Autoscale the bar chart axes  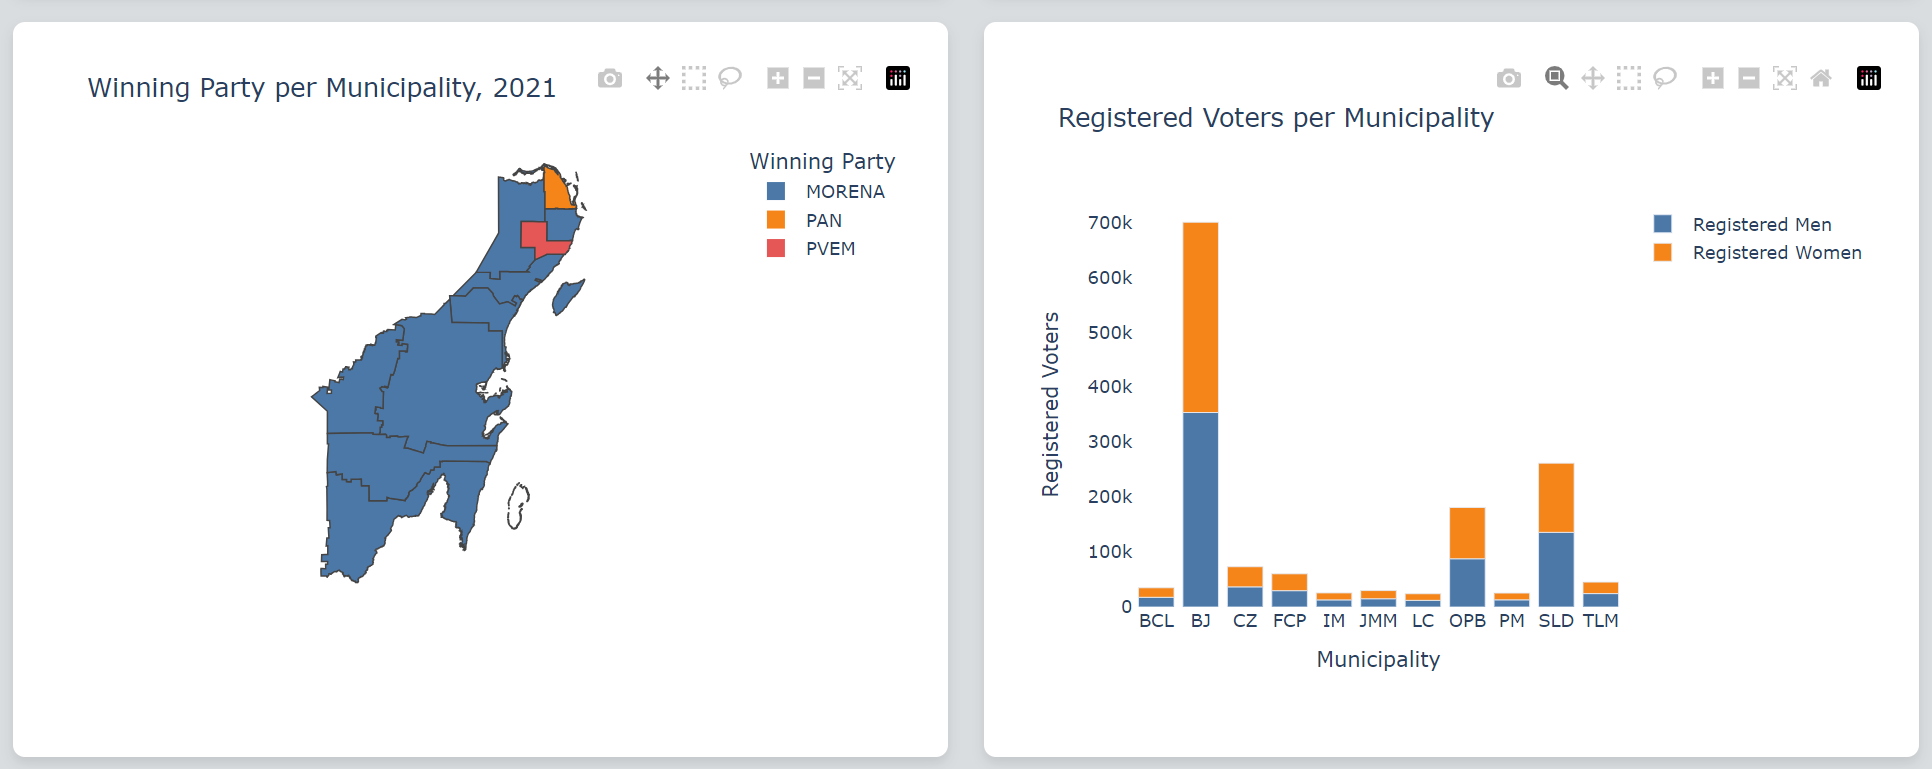click(x=1785, y=78)
